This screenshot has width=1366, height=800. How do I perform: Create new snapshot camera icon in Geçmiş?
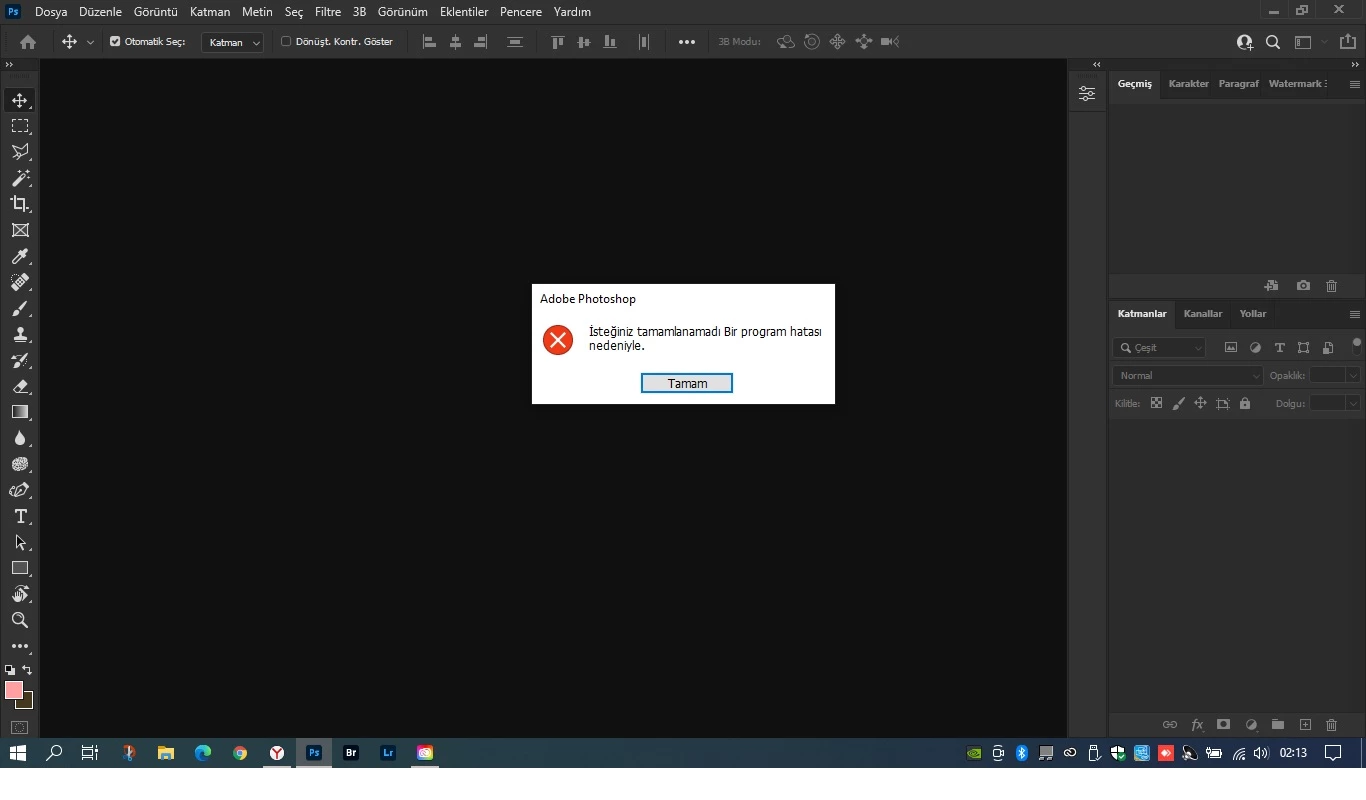(1303, 286)
